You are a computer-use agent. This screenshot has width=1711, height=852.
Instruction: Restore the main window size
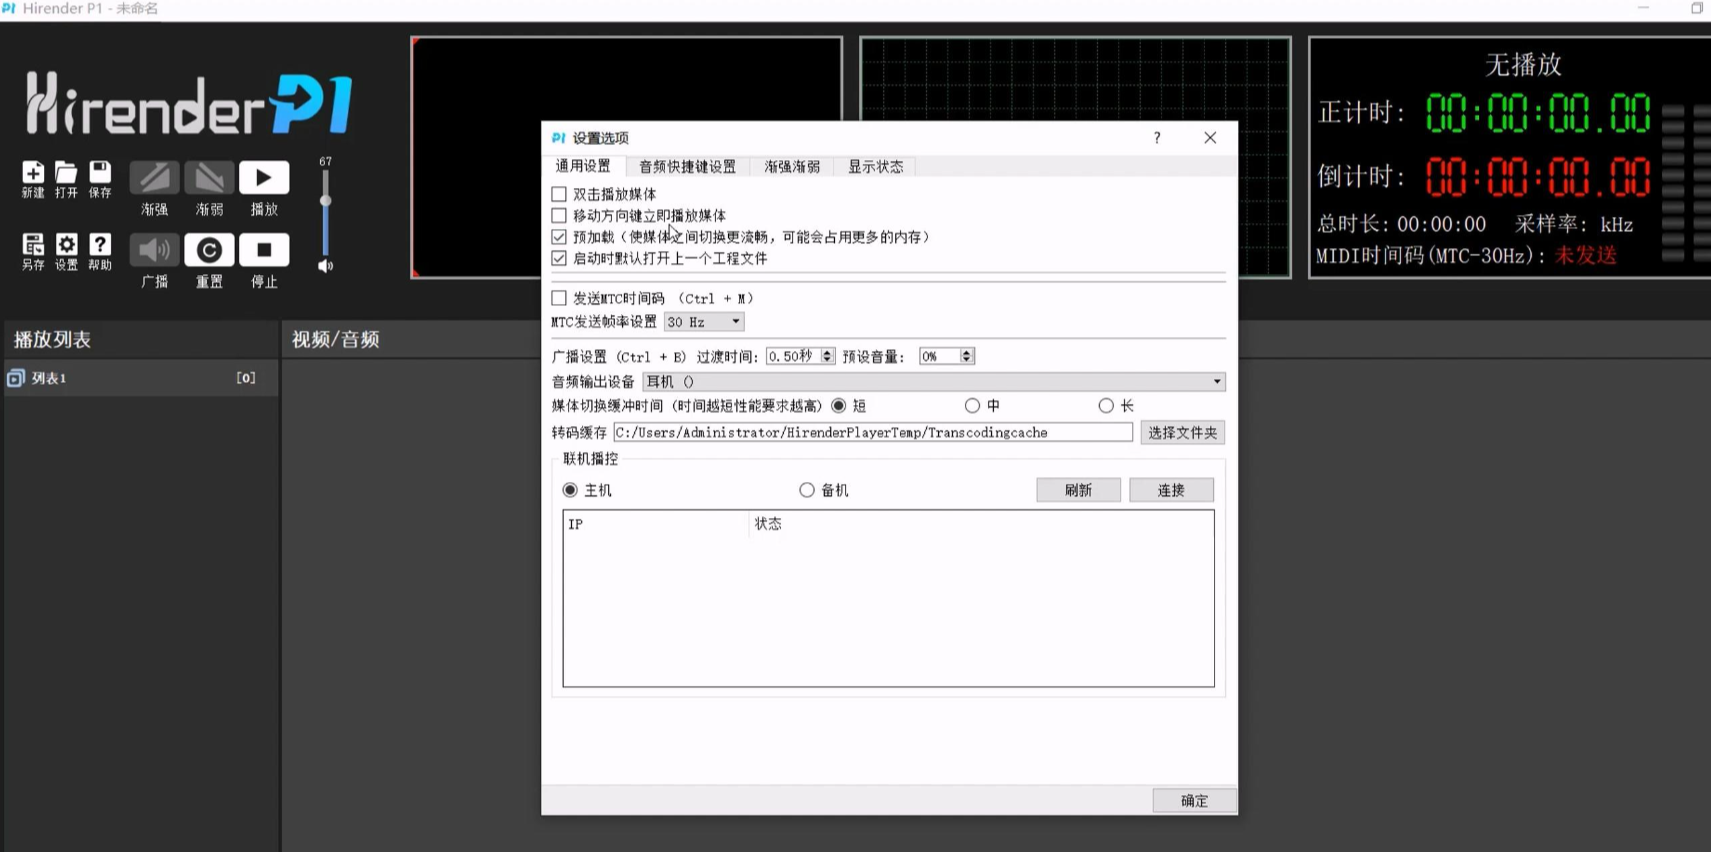tap(1697, 8)
